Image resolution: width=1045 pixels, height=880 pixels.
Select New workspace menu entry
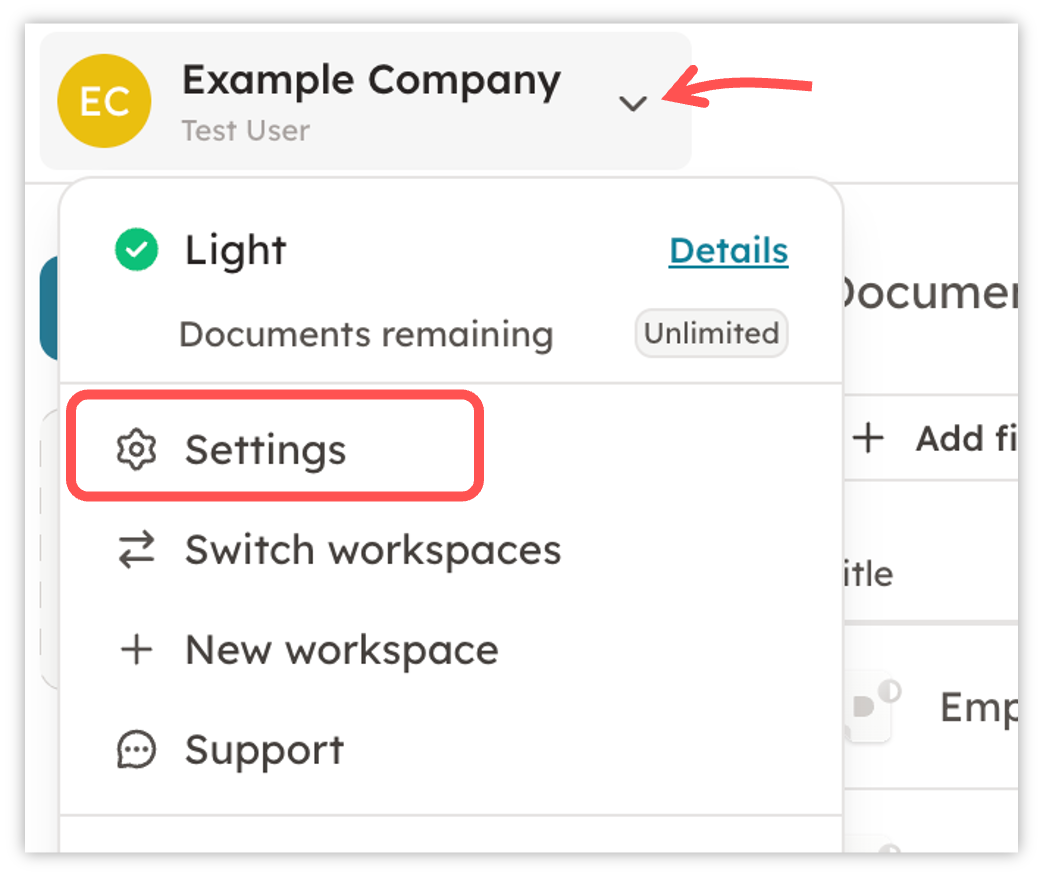pos(309,649)
